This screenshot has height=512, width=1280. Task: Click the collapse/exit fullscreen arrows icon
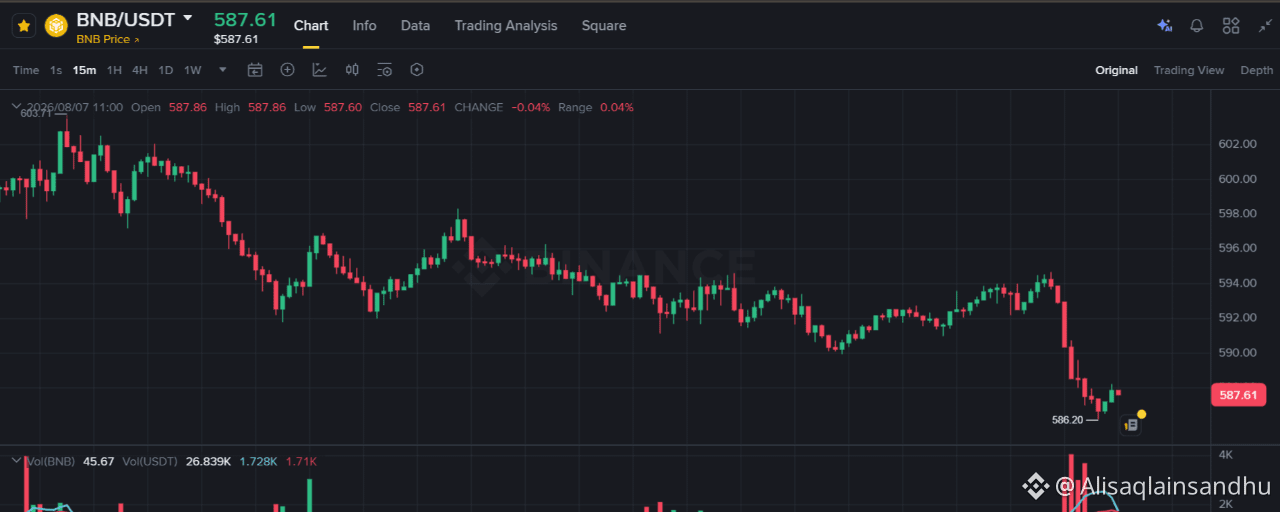[1265, 26]
